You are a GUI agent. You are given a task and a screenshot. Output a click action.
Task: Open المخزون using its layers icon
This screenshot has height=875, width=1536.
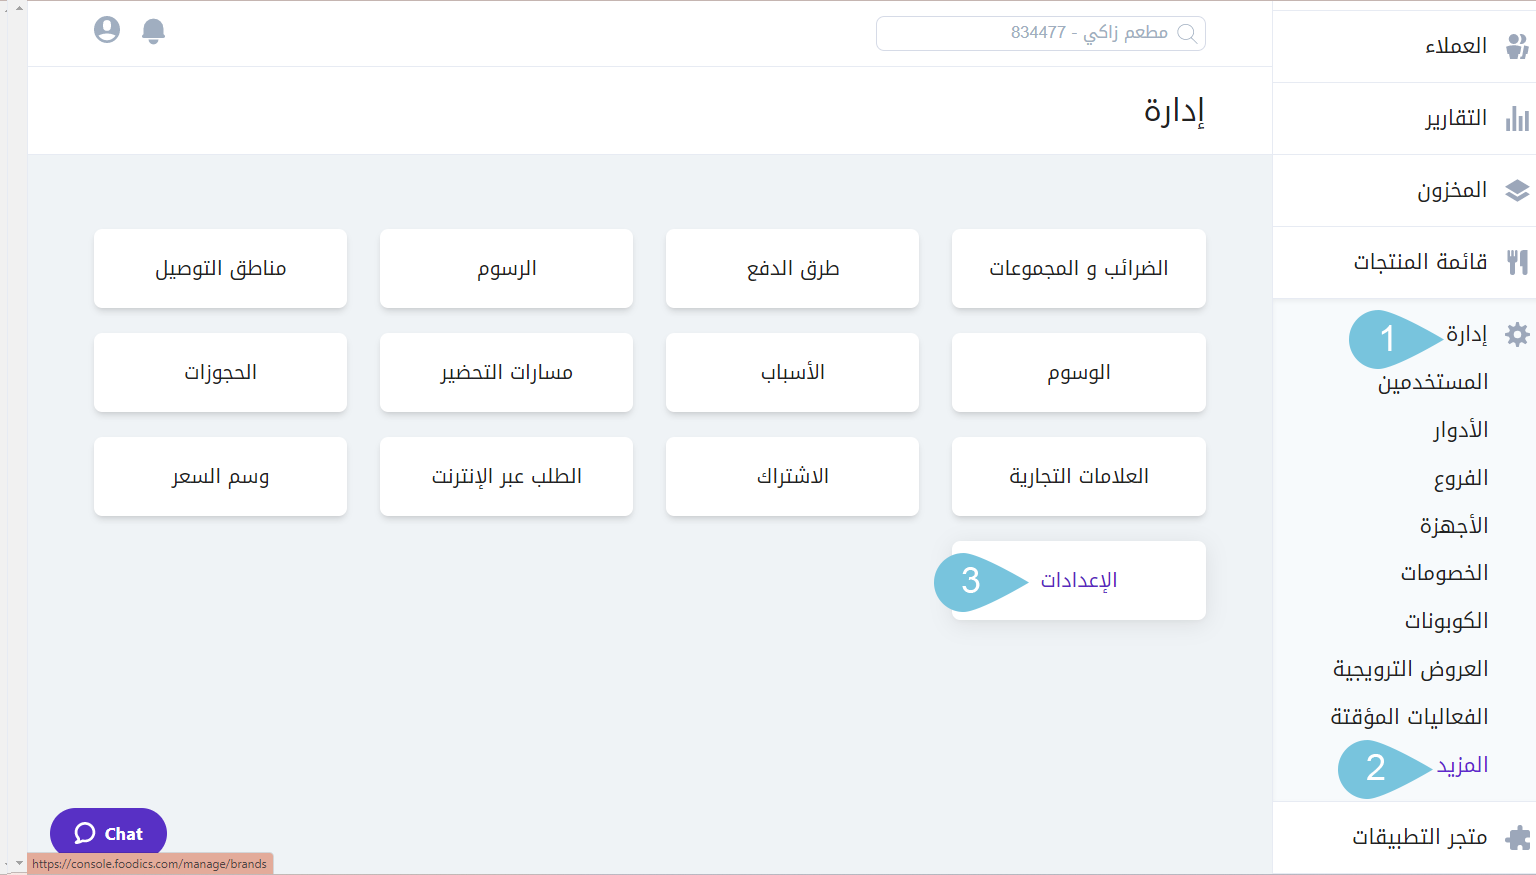[x=1519, y=190]
